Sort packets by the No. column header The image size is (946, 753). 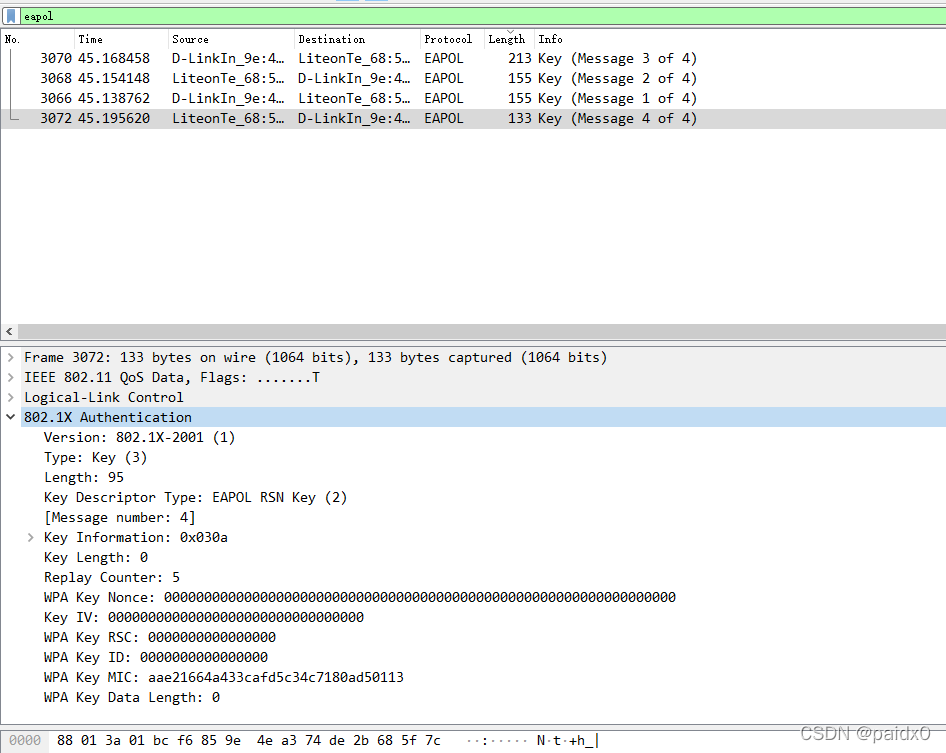pos(37,39)
